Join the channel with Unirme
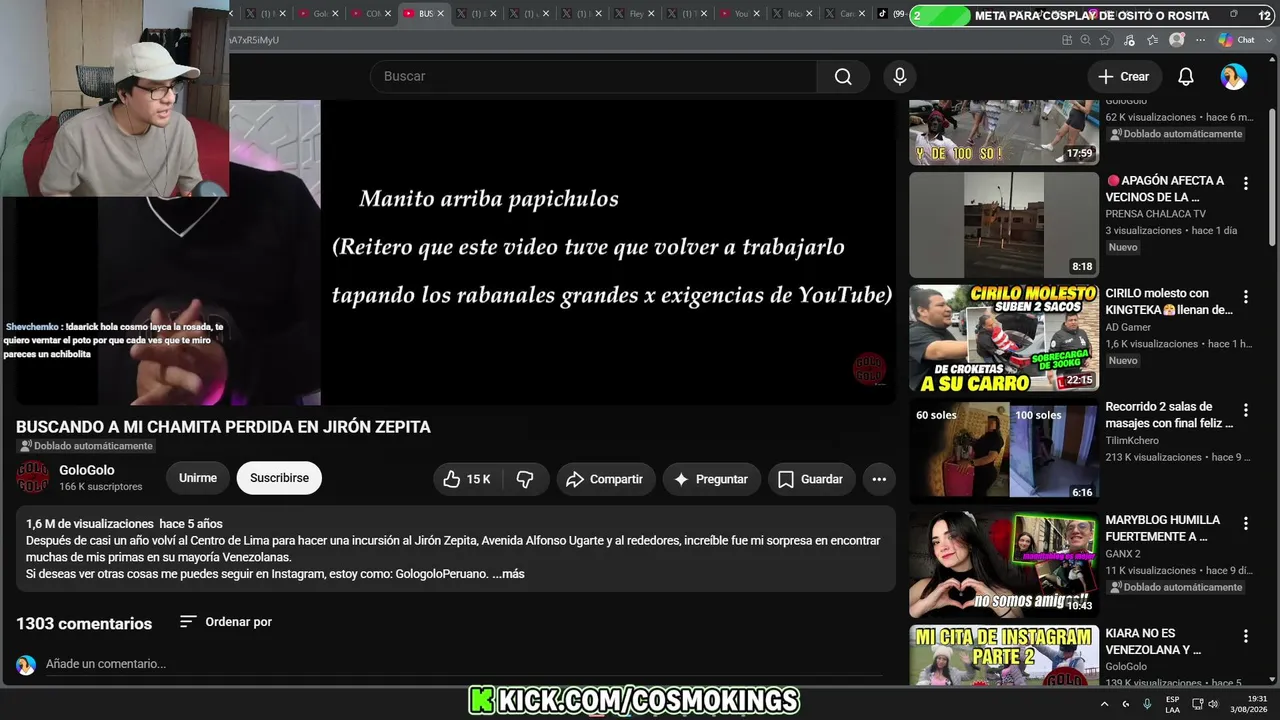The width and height of the screenshot is (1280, 720). click(198, 478)
